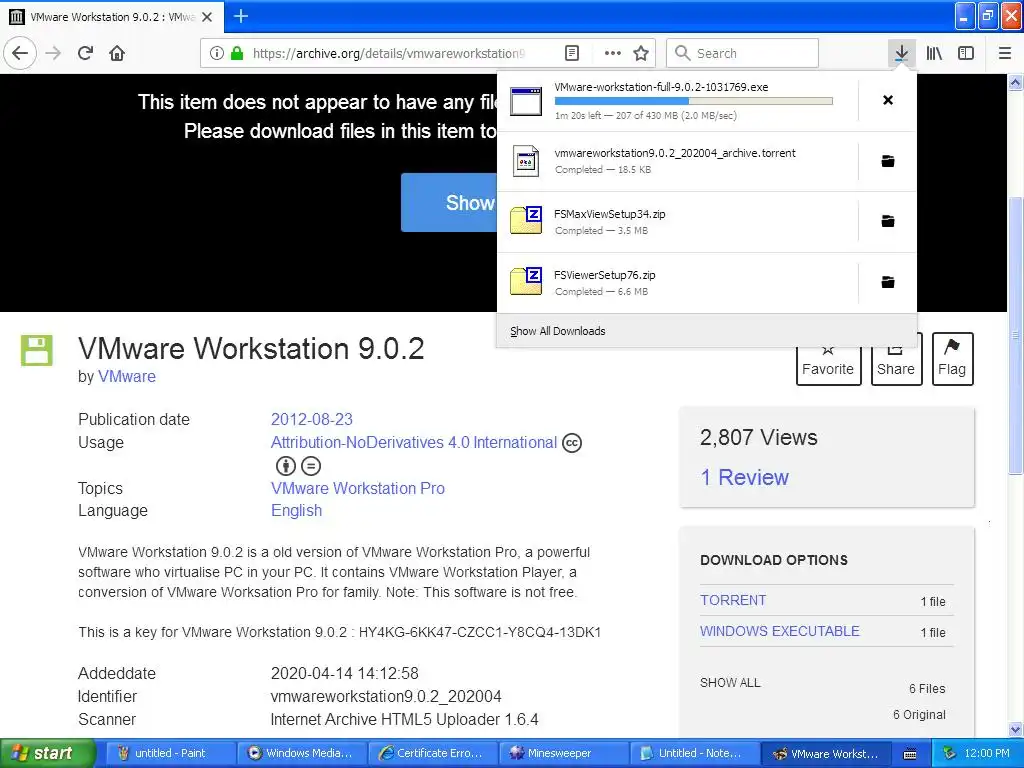Go back using the browser back arrow
This screenshot has height=768, width=1024.
point(20,53)
